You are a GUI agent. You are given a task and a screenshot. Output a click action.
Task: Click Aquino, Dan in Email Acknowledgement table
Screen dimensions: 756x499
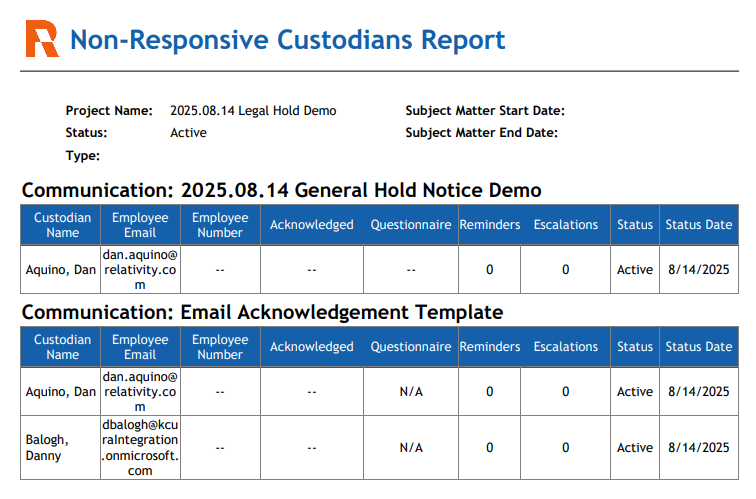(61, 391)
